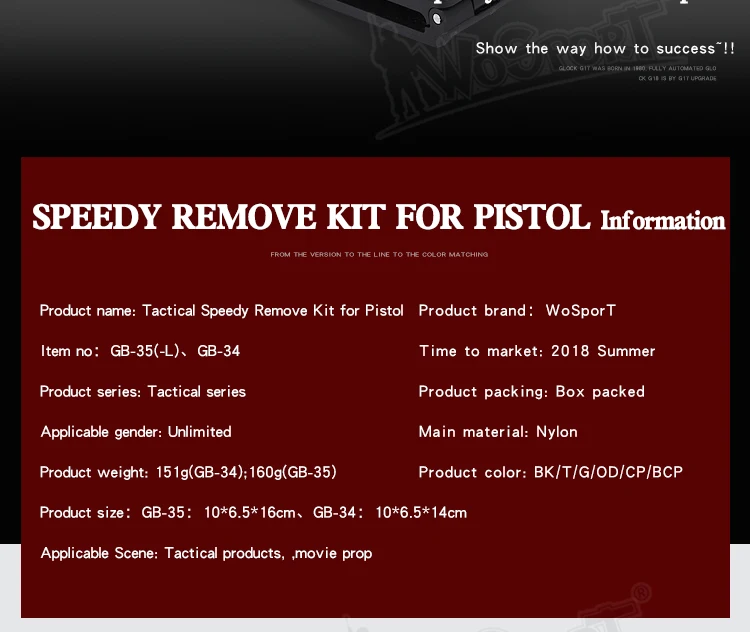Click the Information title word
This screenshot has width=750, height=632.
[x=663, y=221]
